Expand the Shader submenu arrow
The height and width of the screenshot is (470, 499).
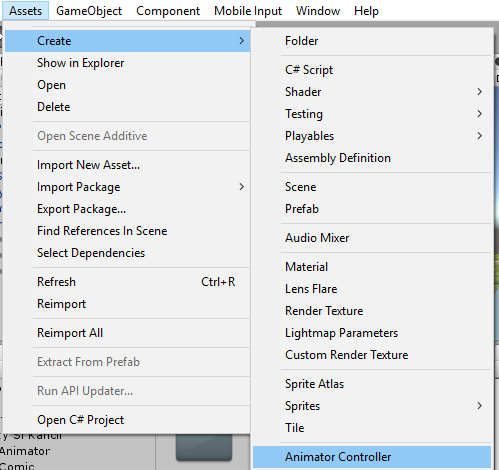pos(480,92)
